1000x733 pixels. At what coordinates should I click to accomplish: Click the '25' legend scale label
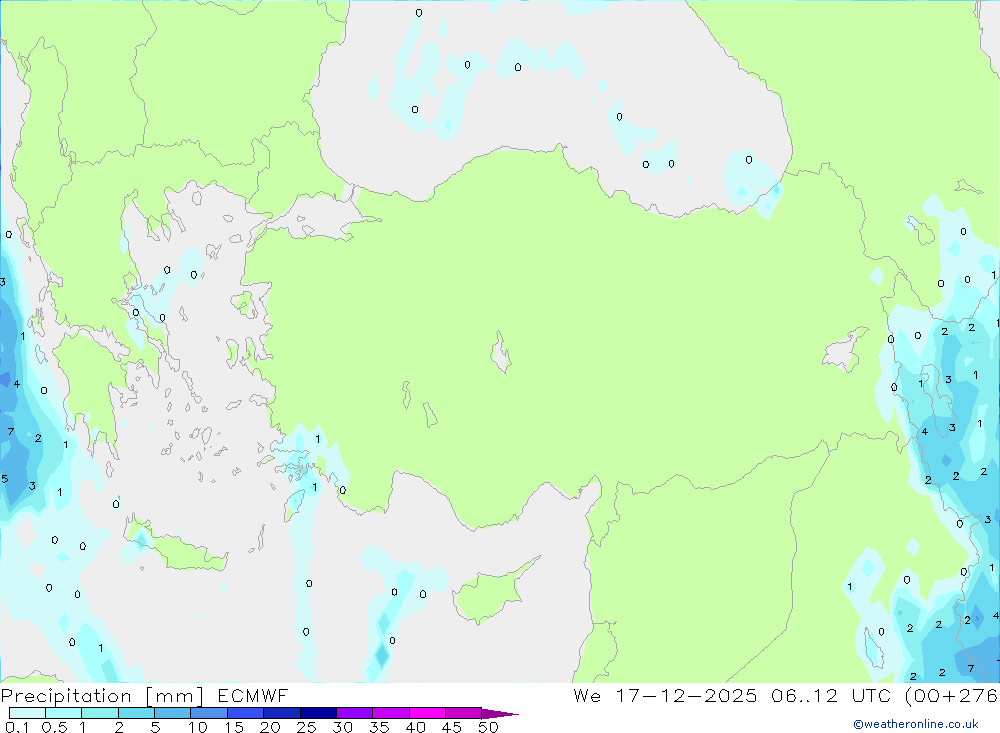pyautogui.click(x=306, y=727)
